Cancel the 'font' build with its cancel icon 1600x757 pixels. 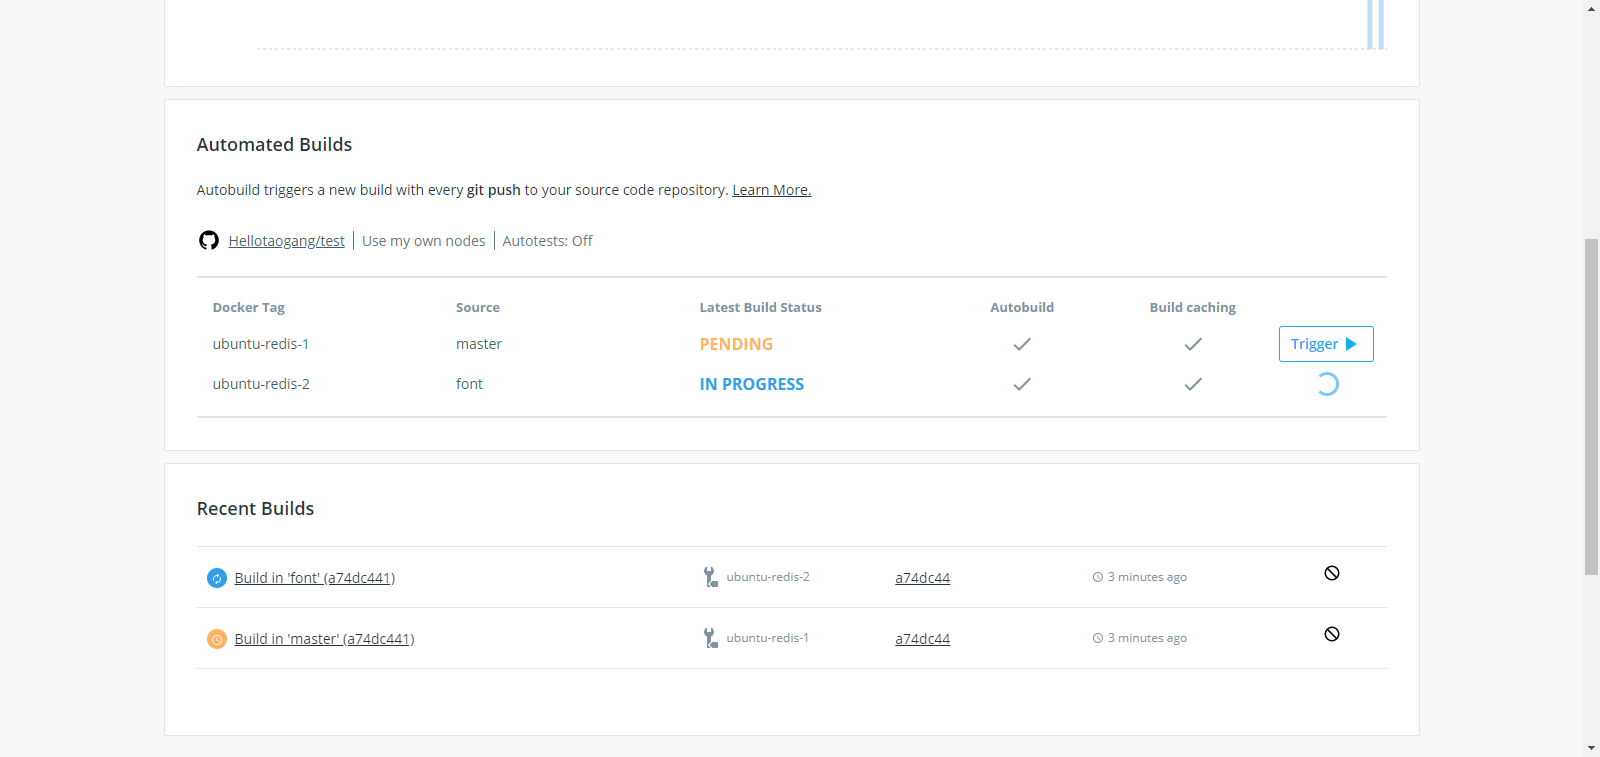1332,573
